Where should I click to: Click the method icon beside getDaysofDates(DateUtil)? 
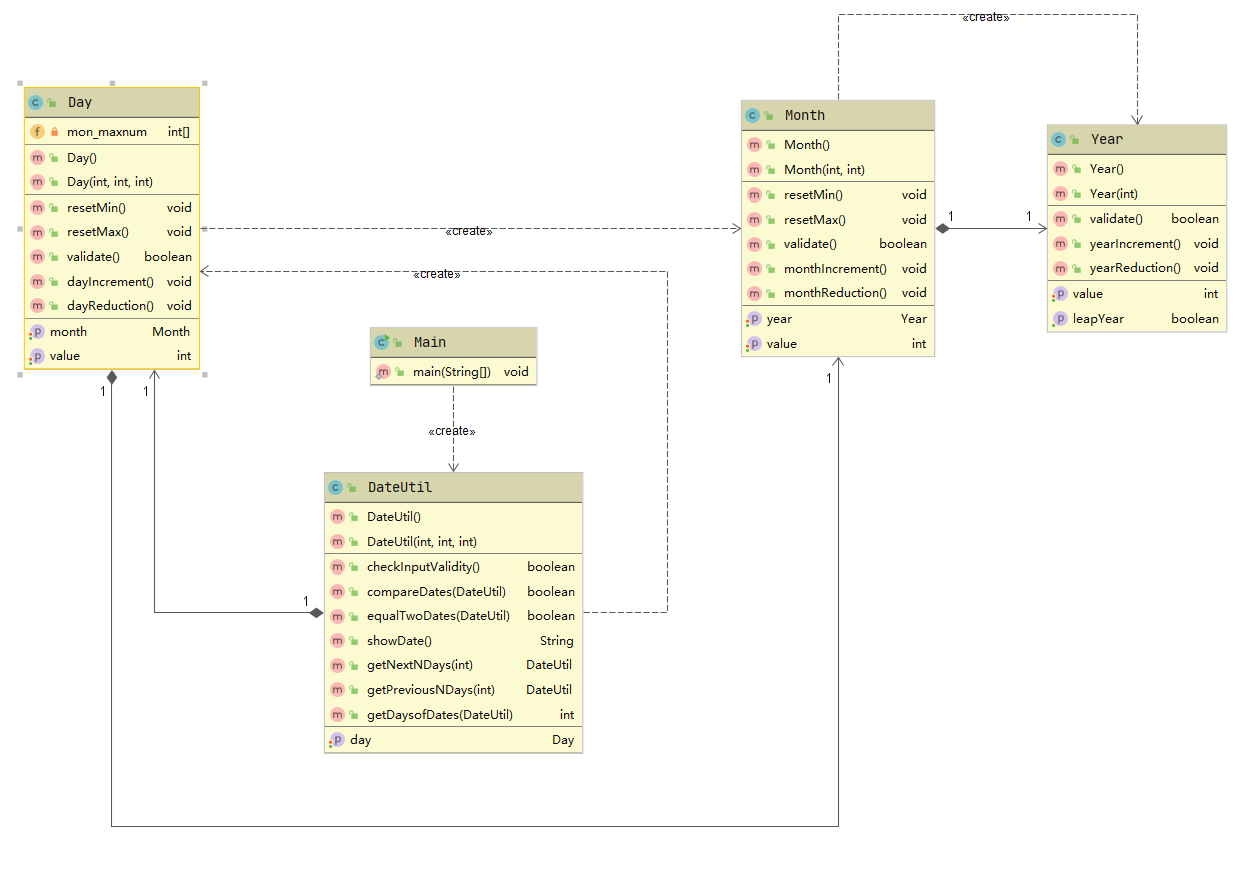[337, 714]
